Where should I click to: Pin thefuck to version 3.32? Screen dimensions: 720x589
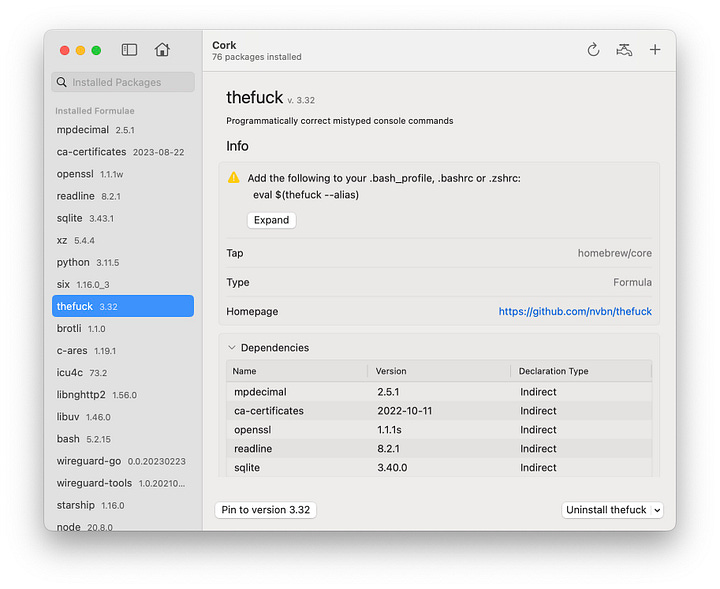tap(265, 510)
